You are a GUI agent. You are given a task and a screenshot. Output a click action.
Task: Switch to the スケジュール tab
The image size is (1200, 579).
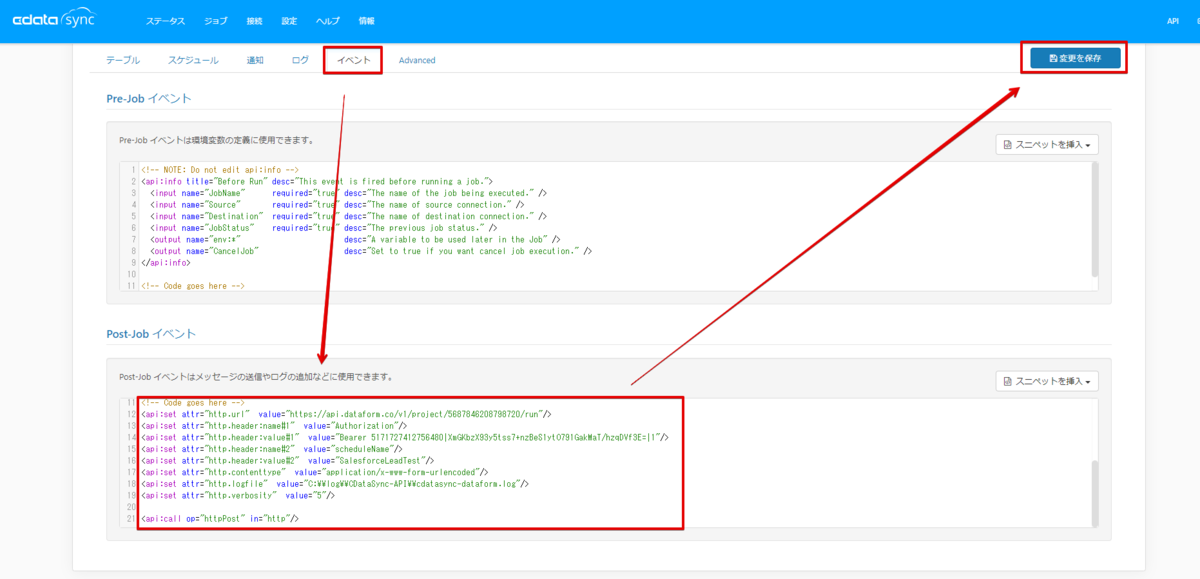point(193,60)
